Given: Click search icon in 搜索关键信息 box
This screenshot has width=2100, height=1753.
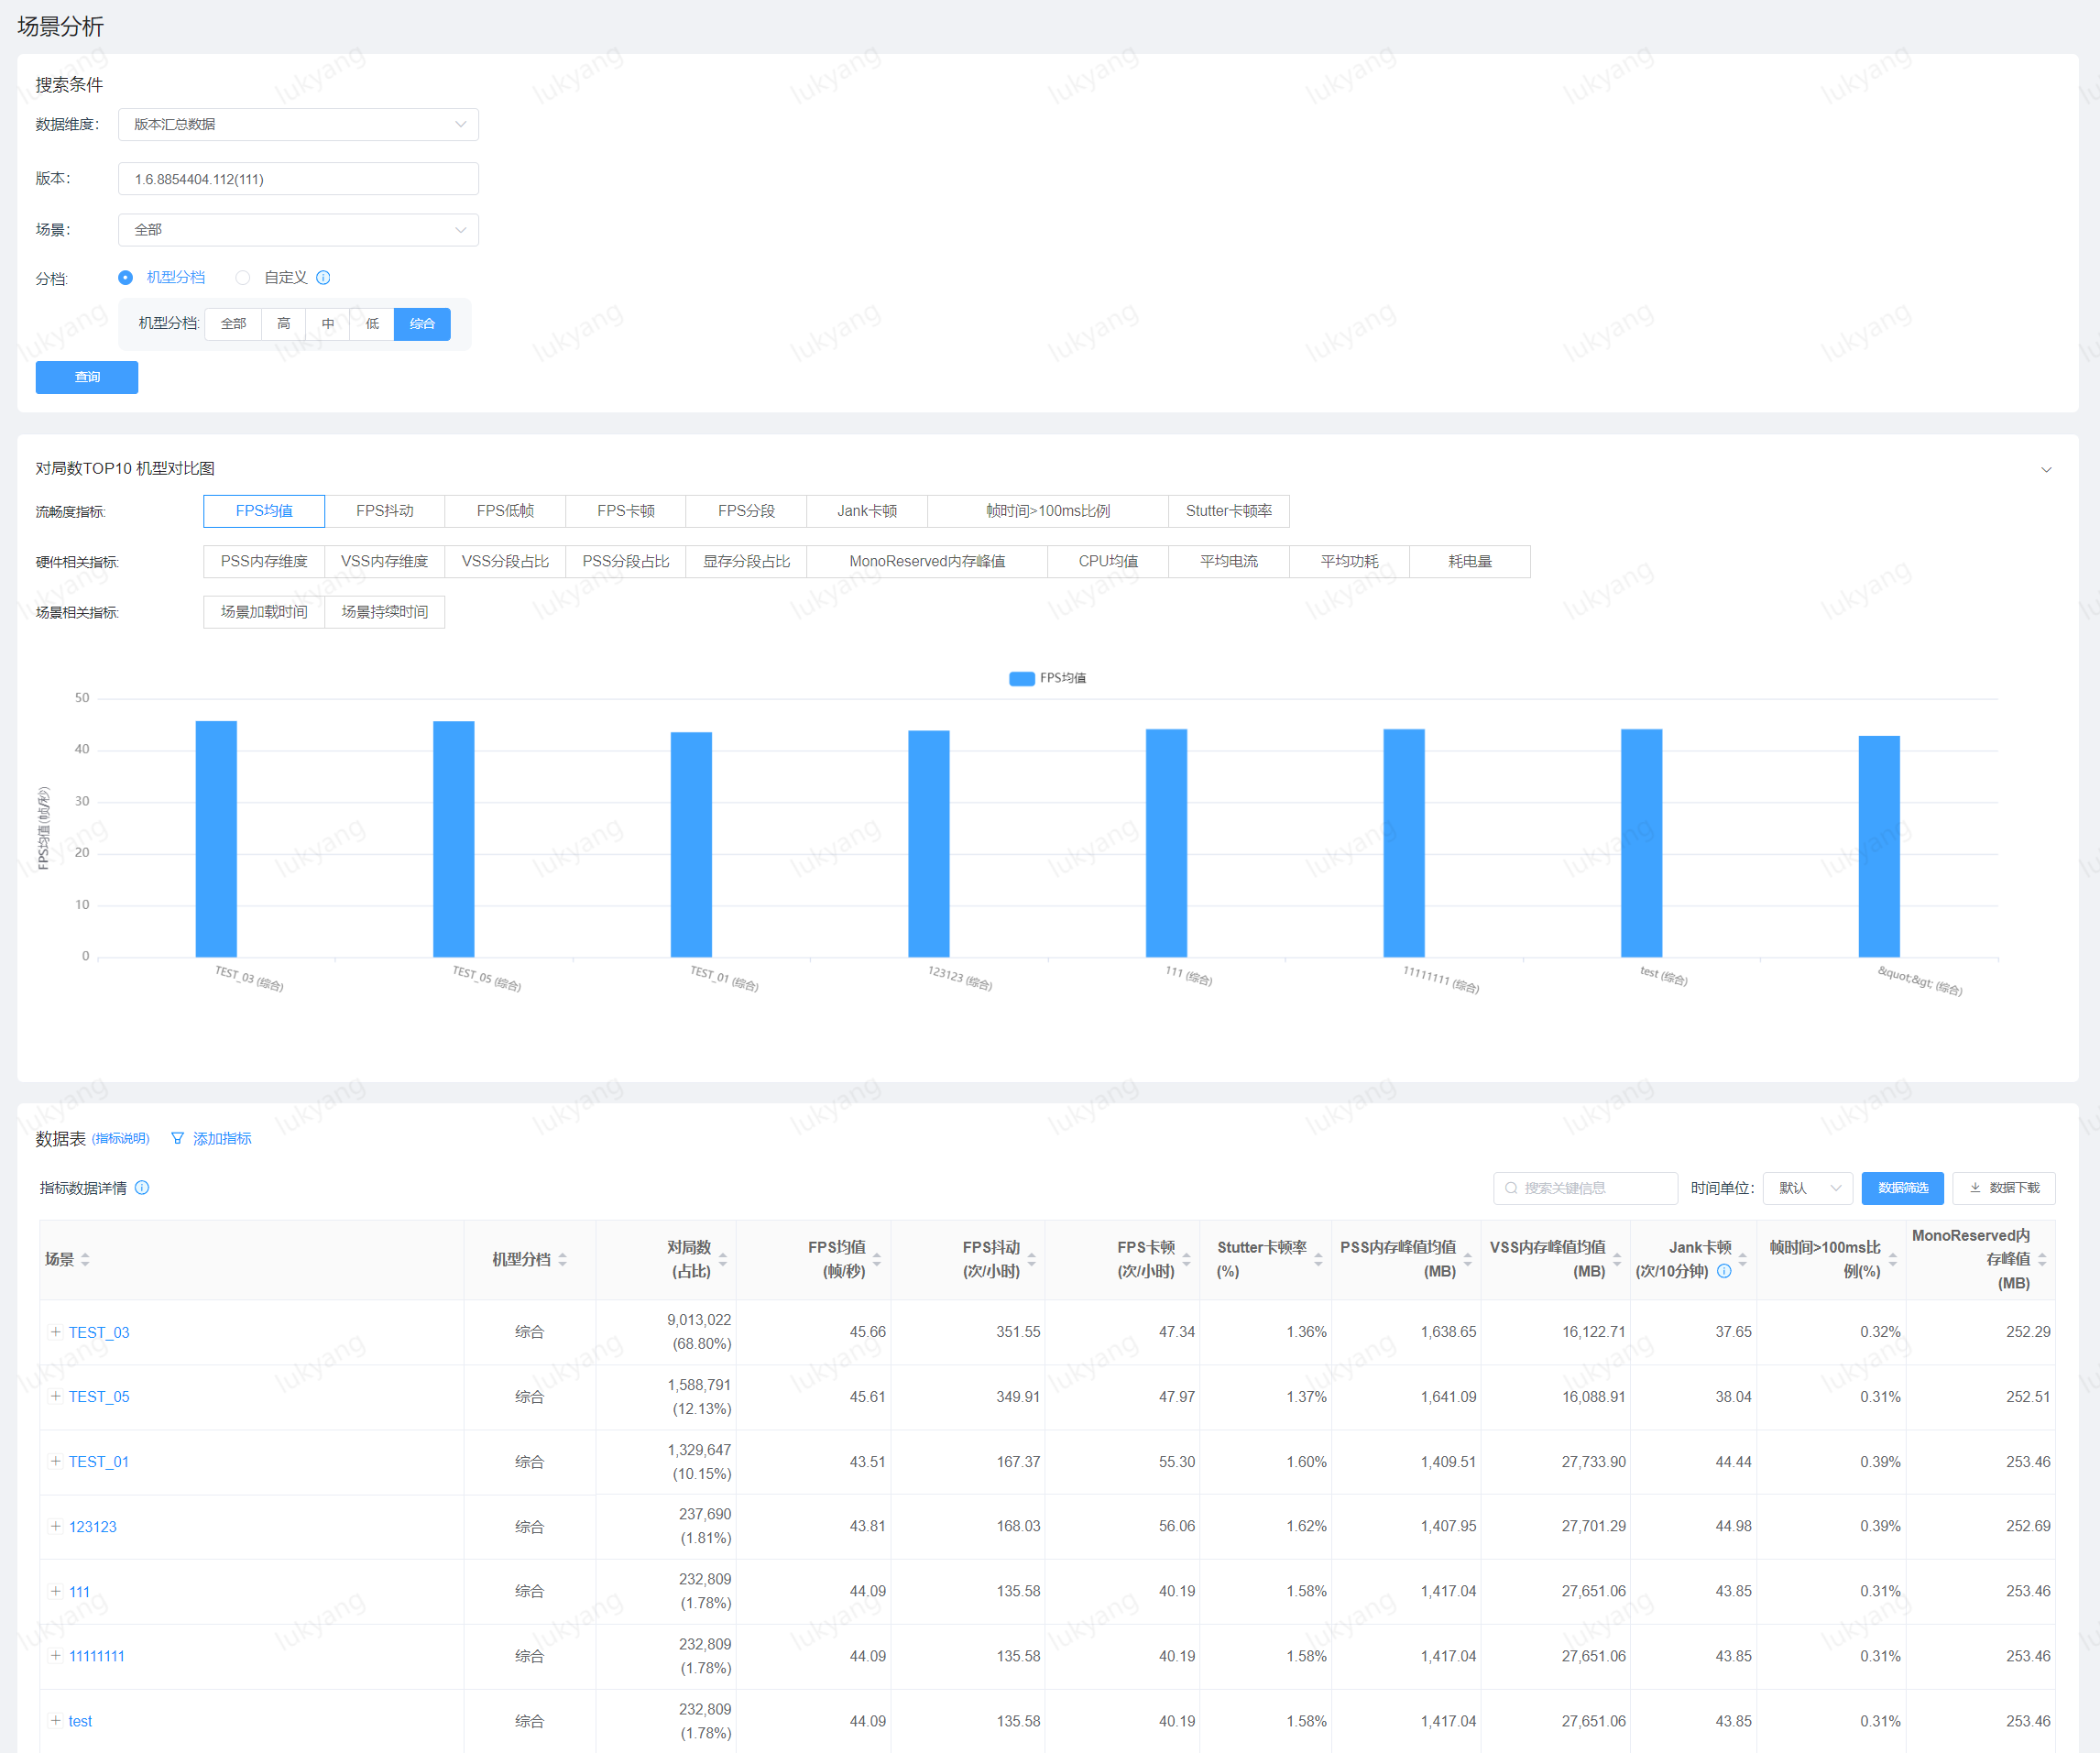Looking at the screenshot, I should click(x=1511, y=1188).
